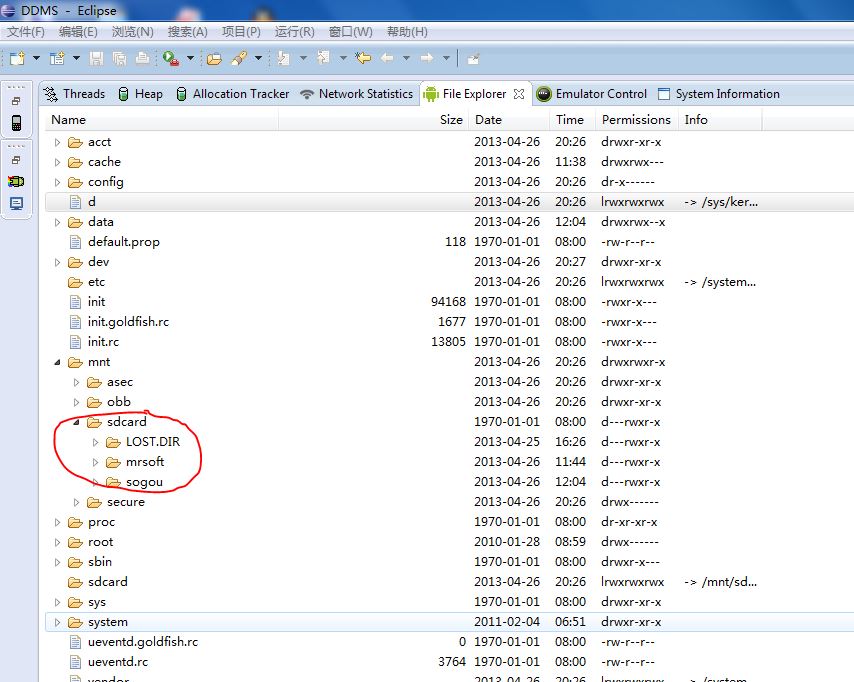Click the Last Edit Location arrow icon
The height and width of the screenshot is (682, 854).
[x=364, y=58]
